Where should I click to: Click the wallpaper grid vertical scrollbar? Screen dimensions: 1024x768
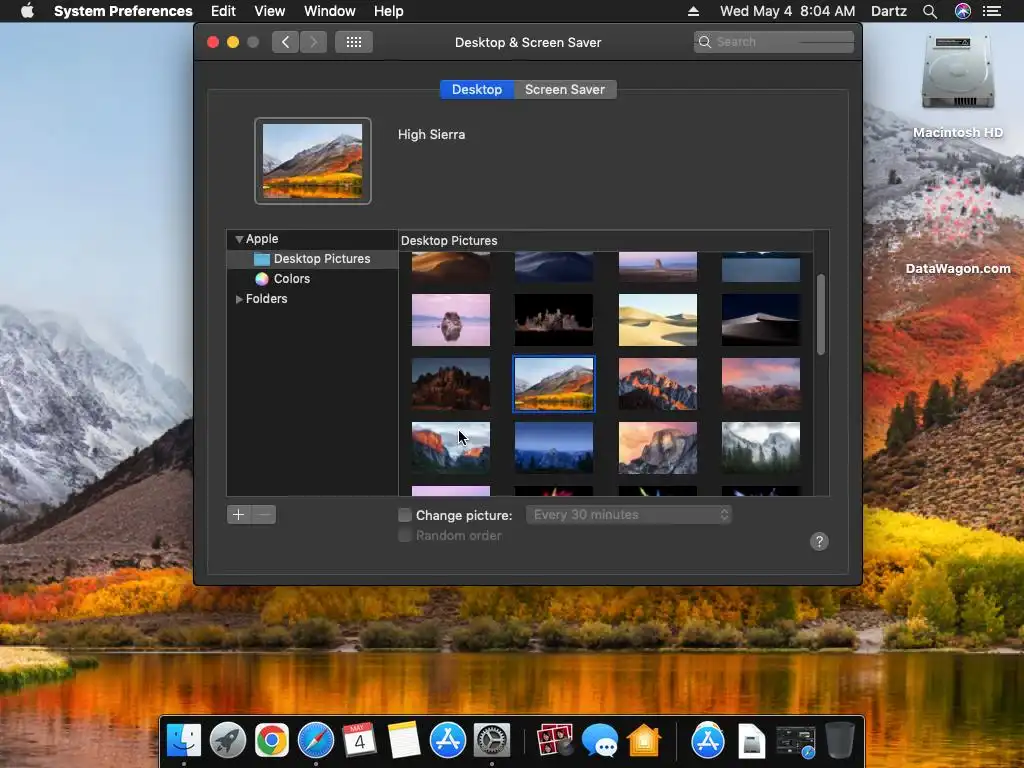point(821,315)
